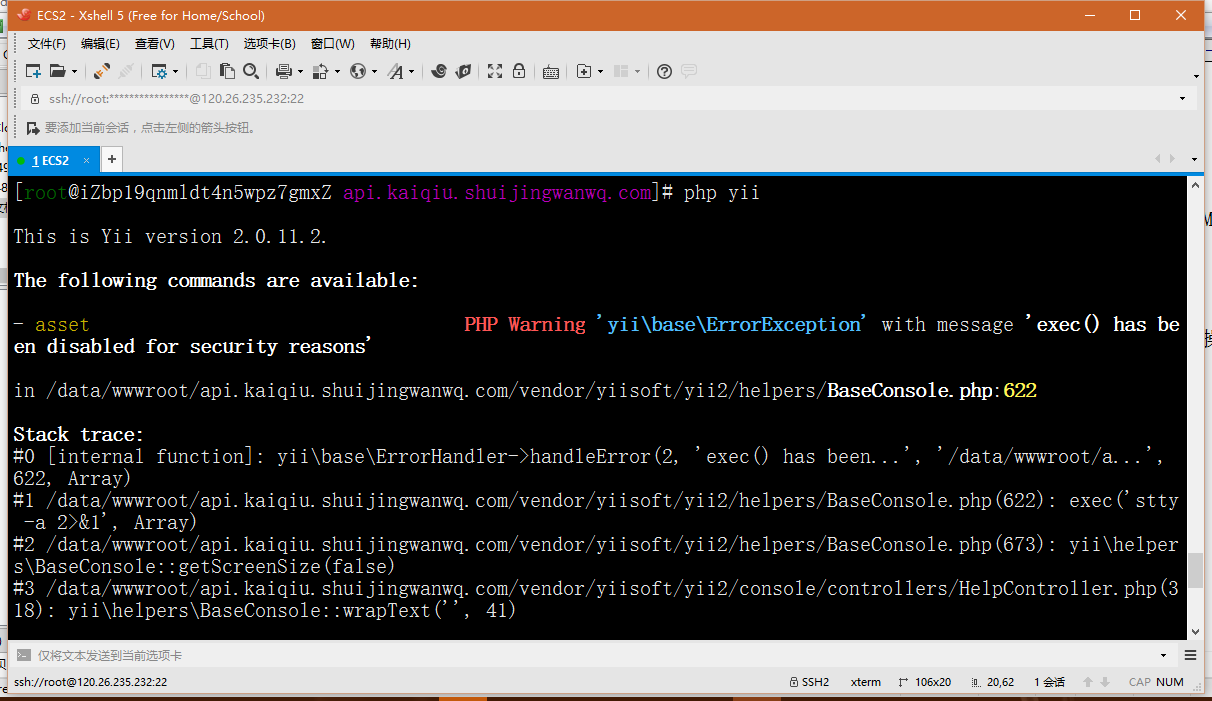Open the 文件(F) menu
Screen dimensions: 1212x701
46,44
